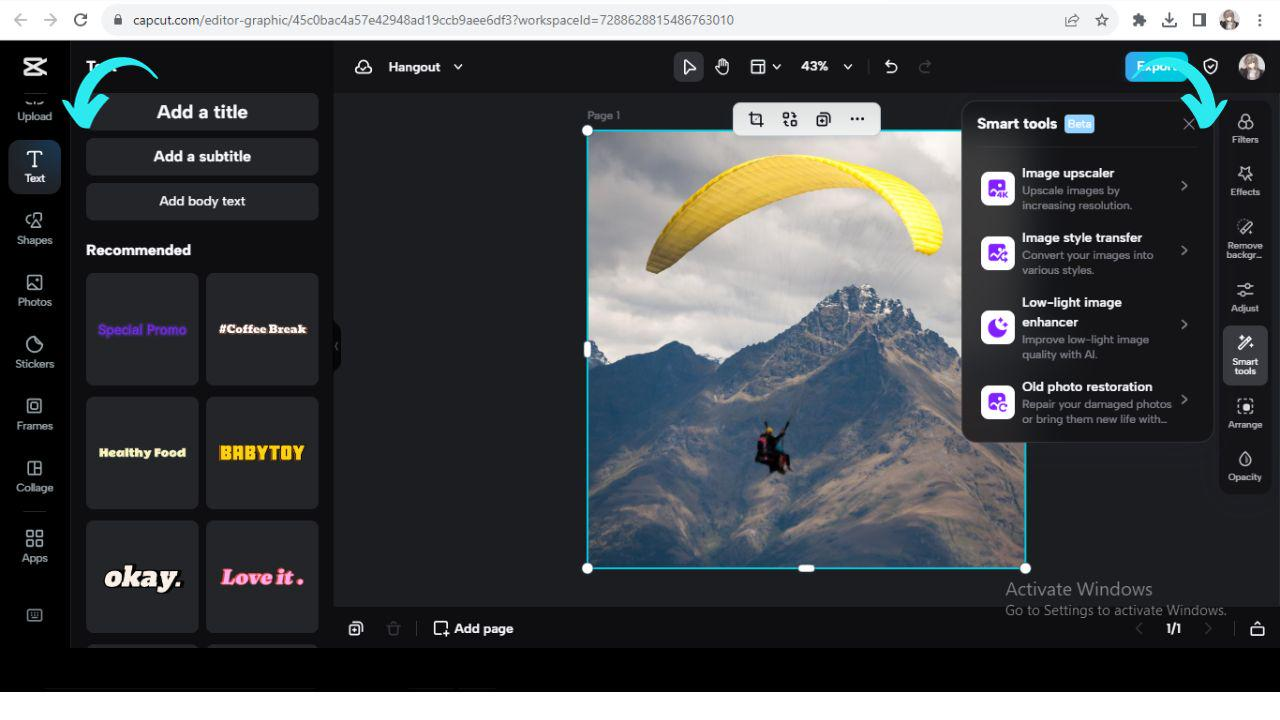Image resolution: width=1280 pixels, height=720 pixels.
Task: Select the Healthy Food text template
Action: 142,453
